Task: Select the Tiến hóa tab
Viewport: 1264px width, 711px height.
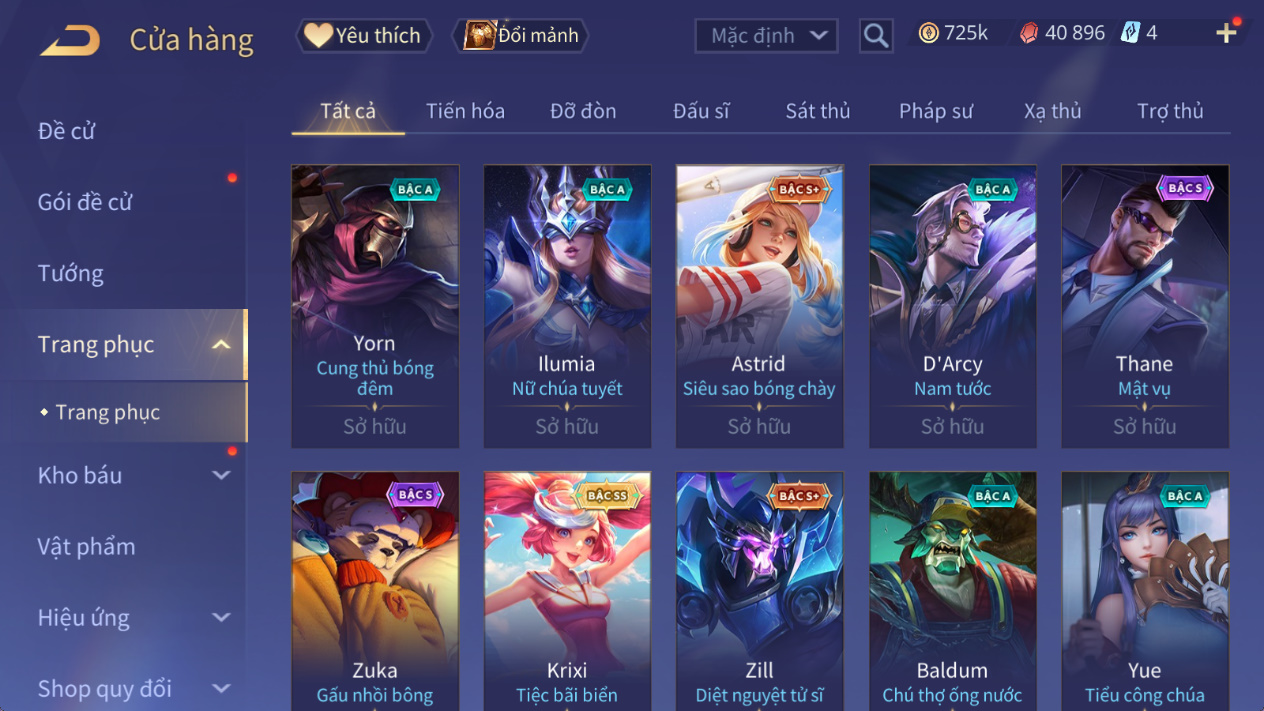Action: 465,111
